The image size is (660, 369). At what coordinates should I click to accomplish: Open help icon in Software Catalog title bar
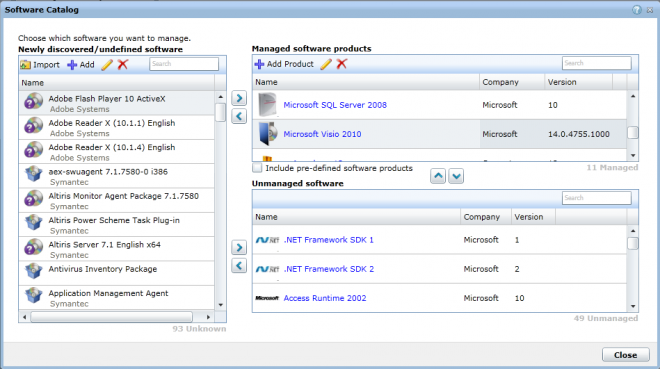point(637,10)
